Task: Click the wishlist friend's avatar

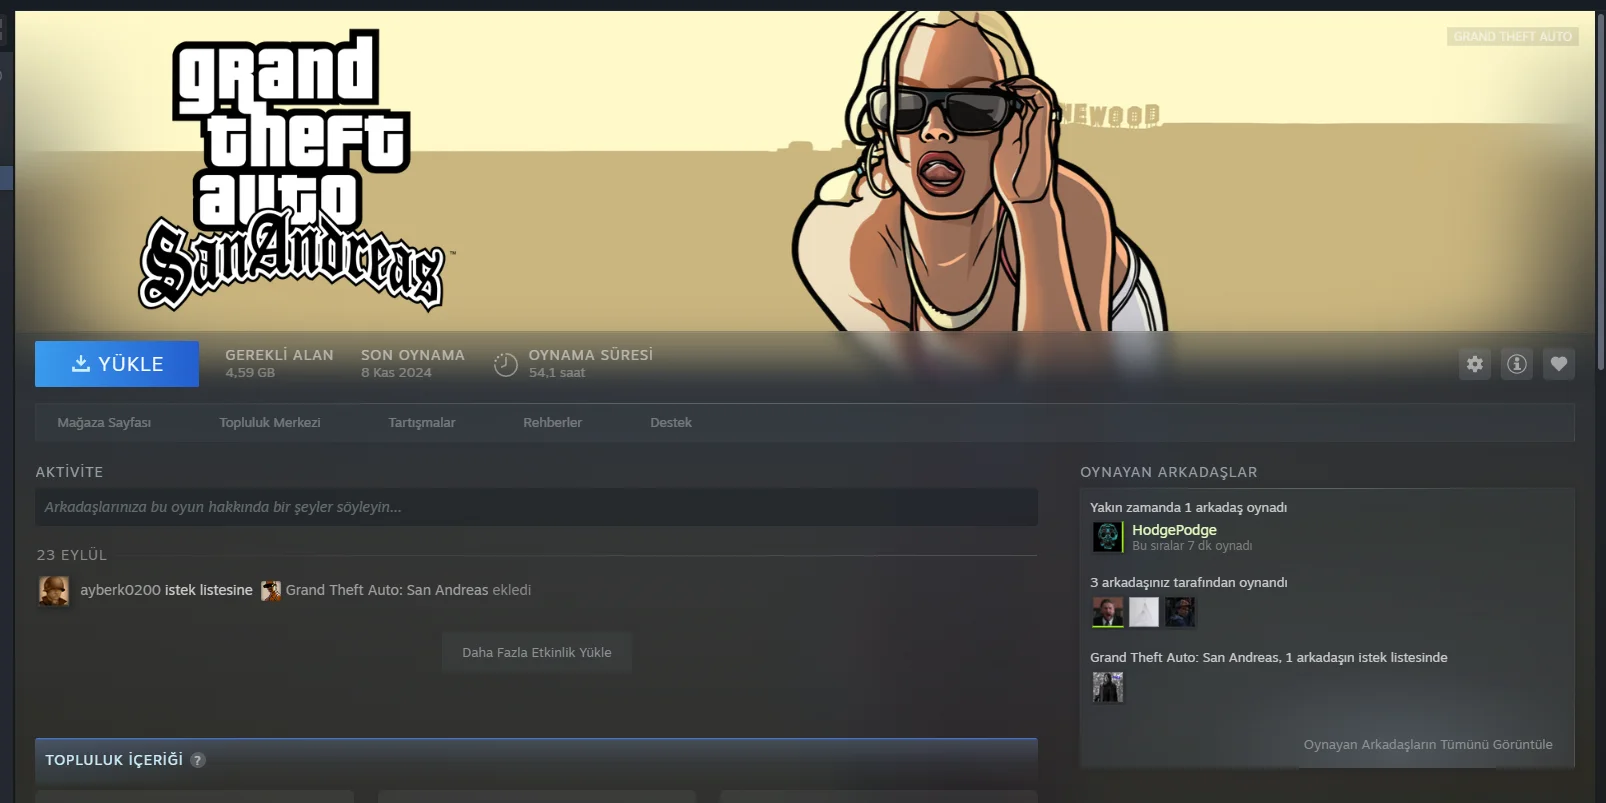Action: click(x=1107, y=687)
